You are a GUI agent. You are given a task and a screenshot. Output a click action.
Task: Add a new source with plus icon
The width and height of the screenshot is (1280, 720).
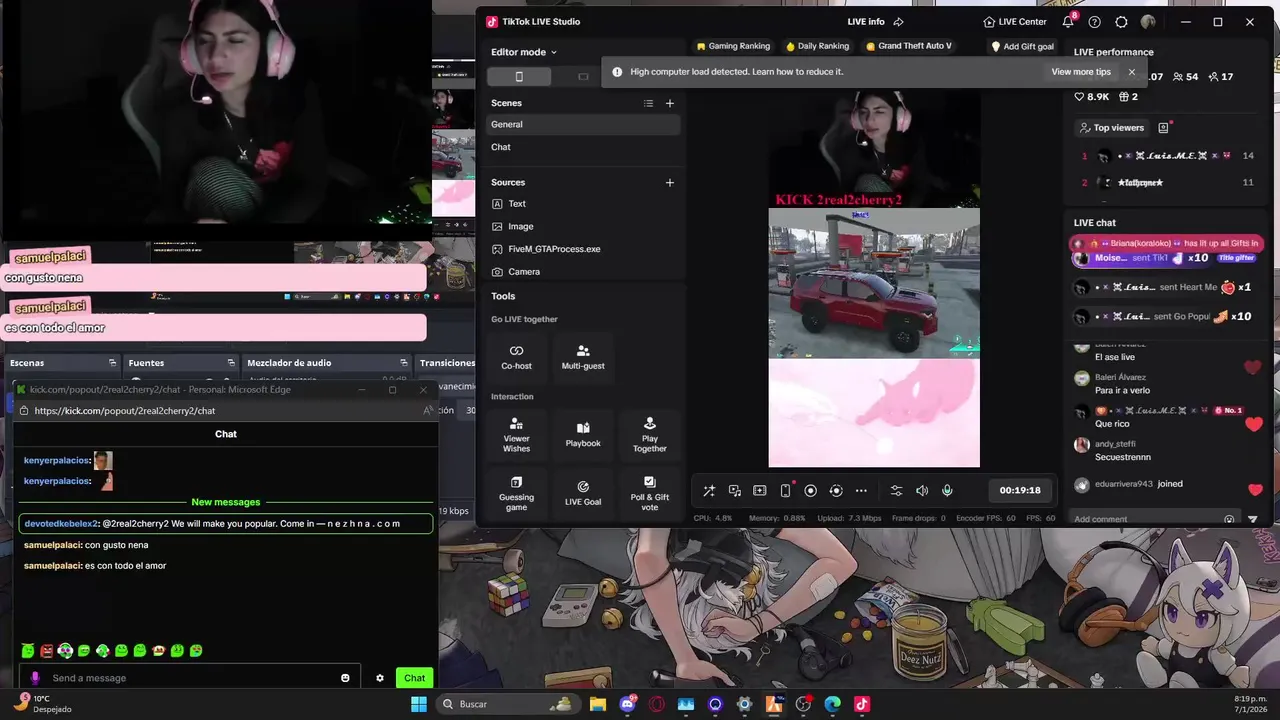pyautogui.click(x=670, y=182)
